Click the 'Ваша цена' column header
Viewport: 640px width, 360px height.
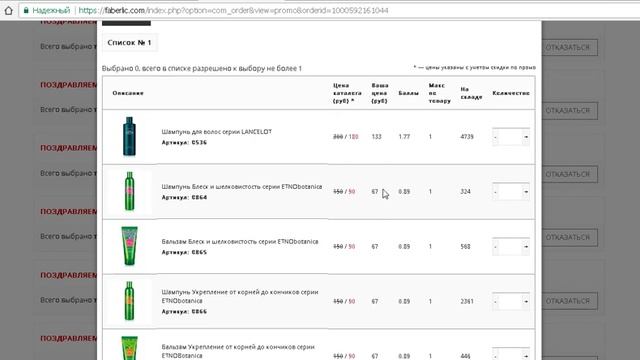click(x=380, y=93)
